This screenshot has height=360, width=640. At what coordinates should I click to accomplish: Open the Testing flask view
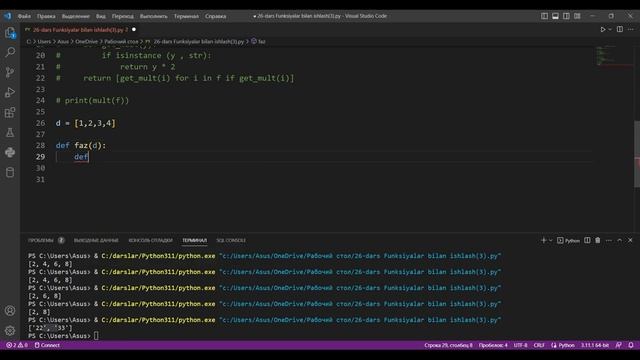(x=10, y=132)
